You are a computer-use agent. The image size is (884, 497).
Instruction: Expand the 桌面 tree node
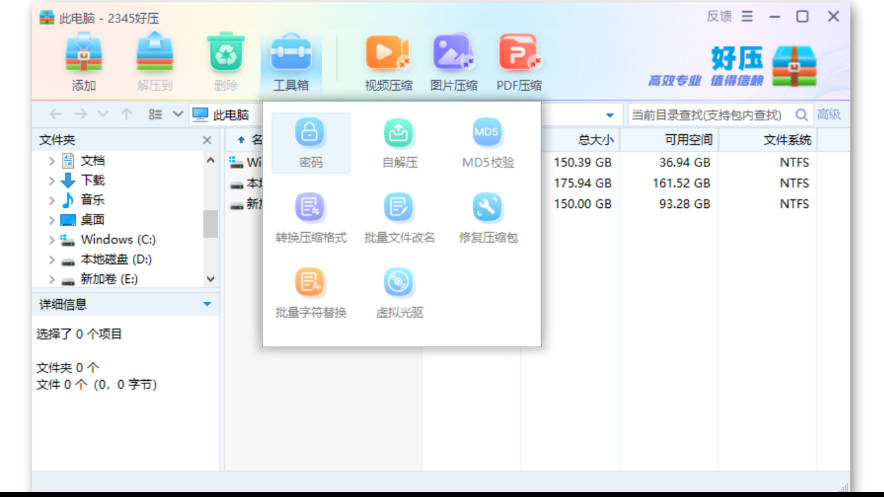point(51,220)
